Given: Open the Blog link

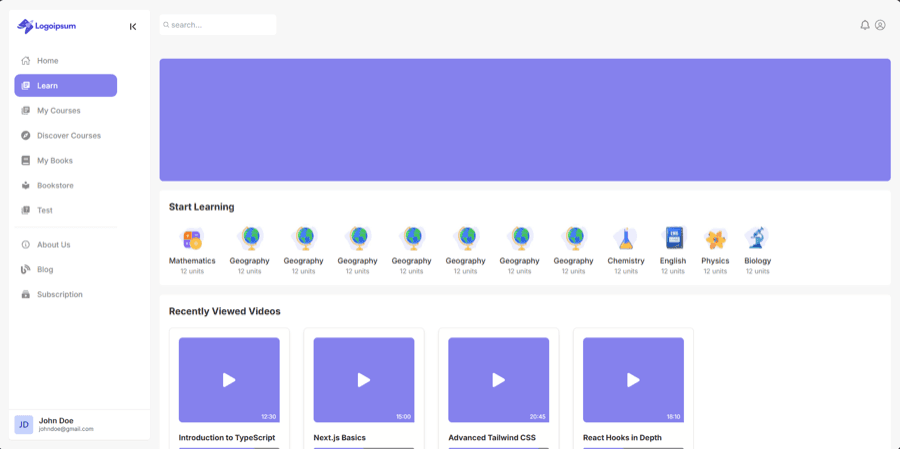Looking at the screenshot, I should pos(65,269).
